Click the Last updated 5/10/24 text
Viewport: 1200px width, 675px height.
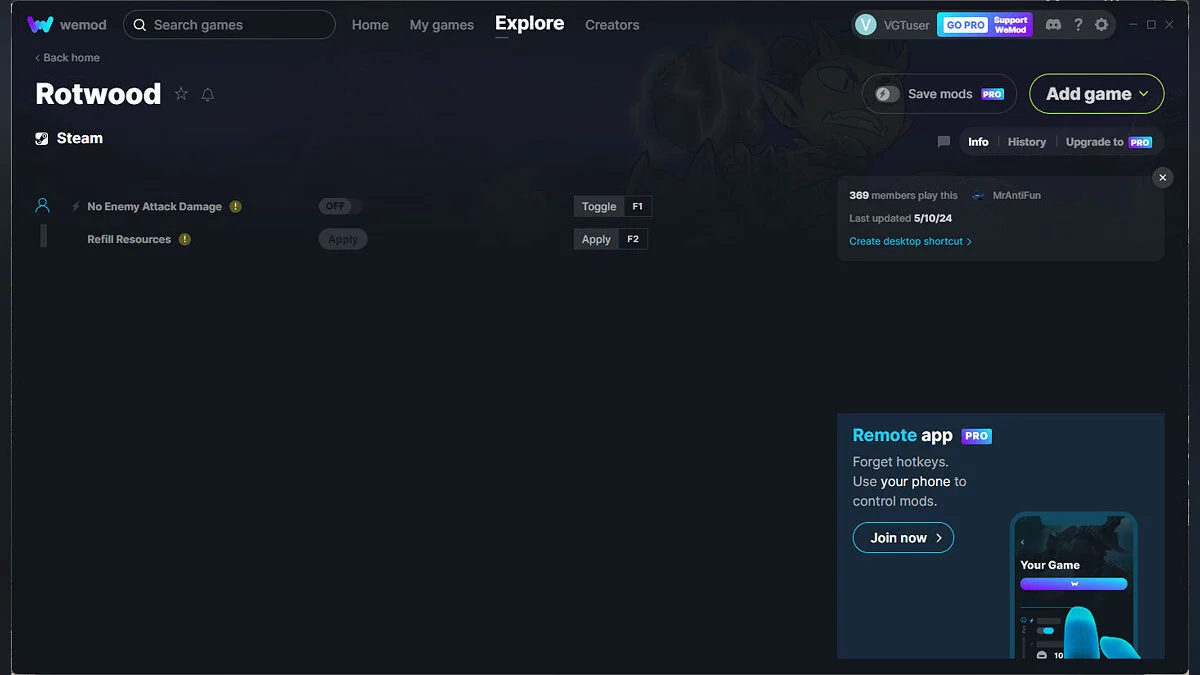[x=900, y=218]
